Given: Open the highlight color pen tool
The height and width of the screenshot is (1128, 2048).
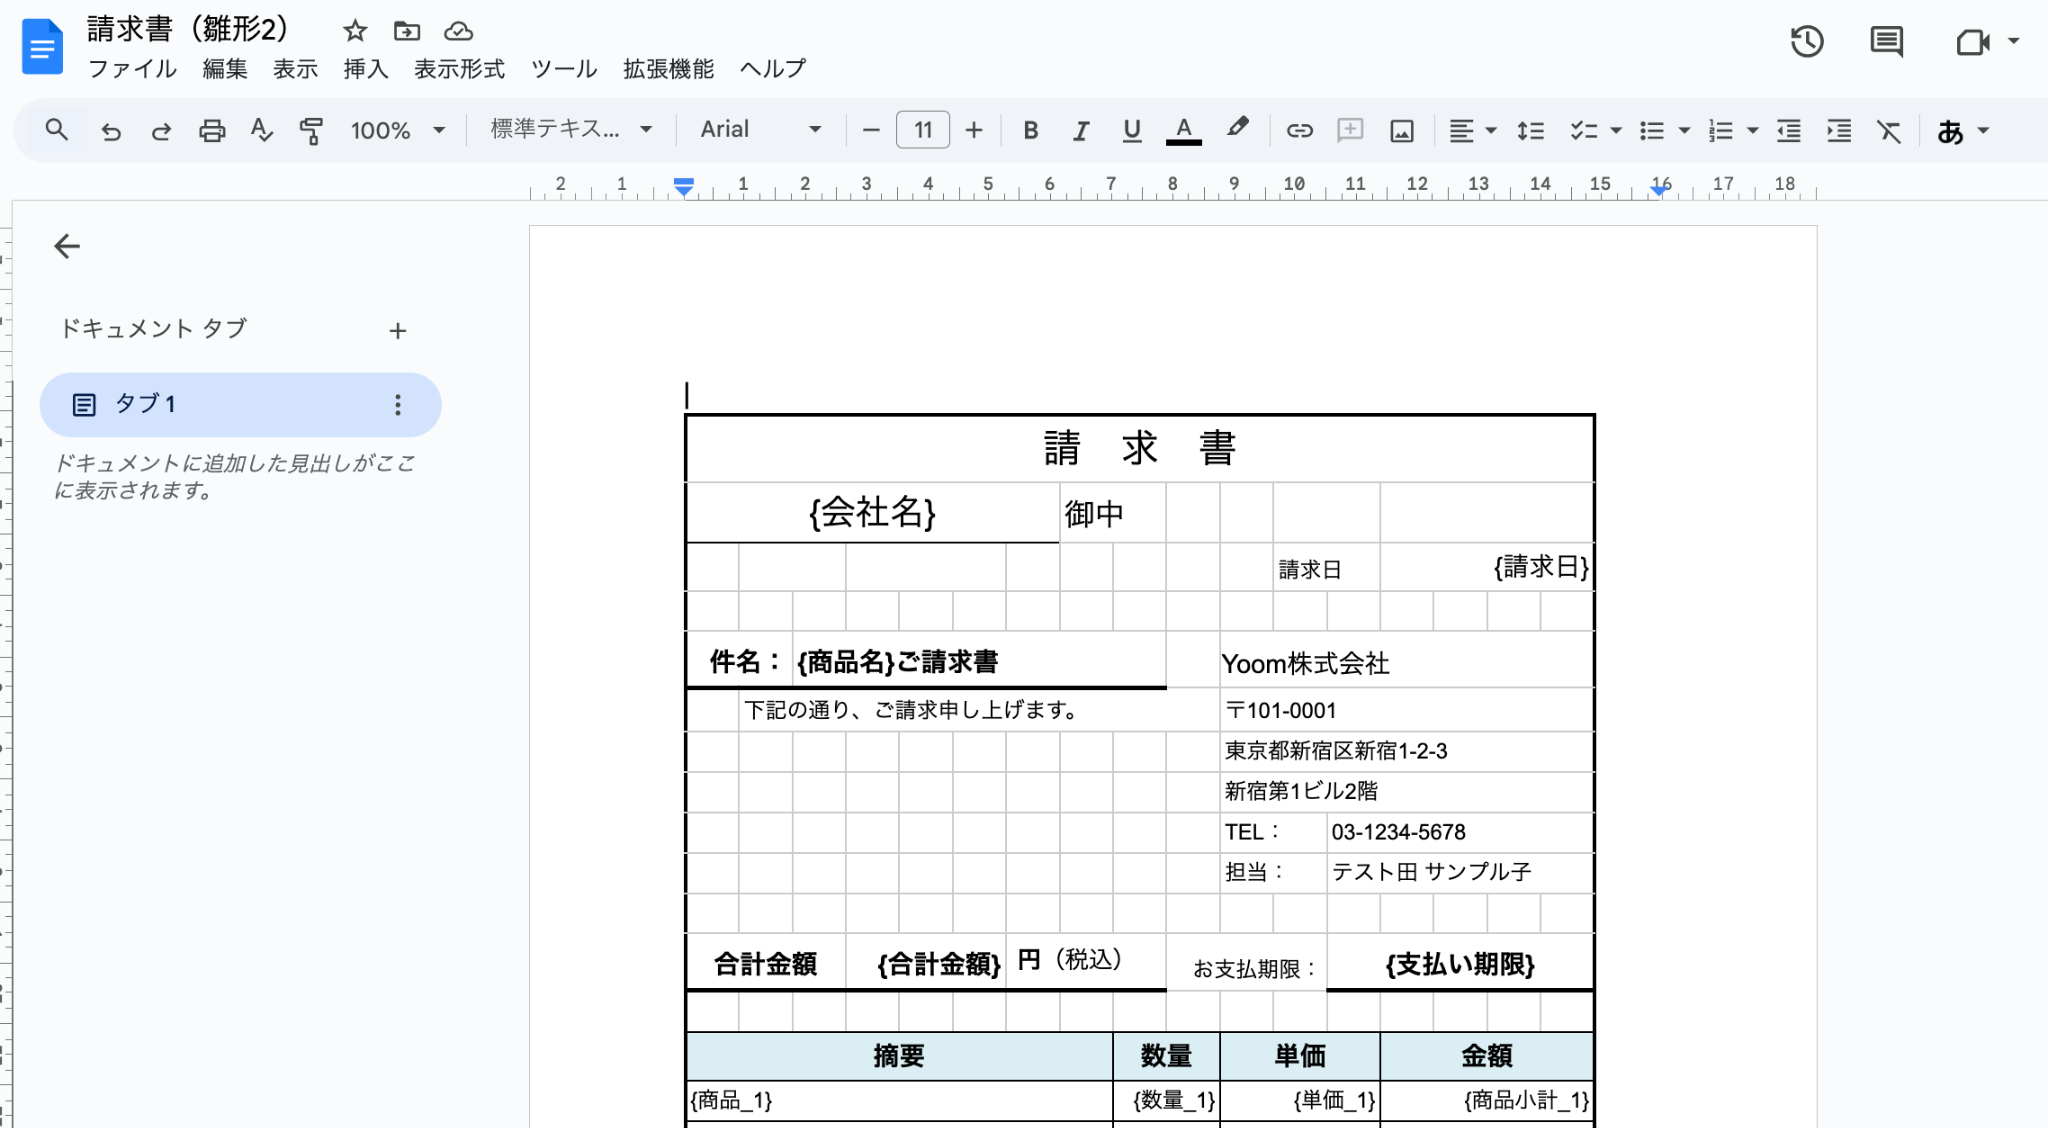Looking at the screenshot, I should click(1237, 129).
